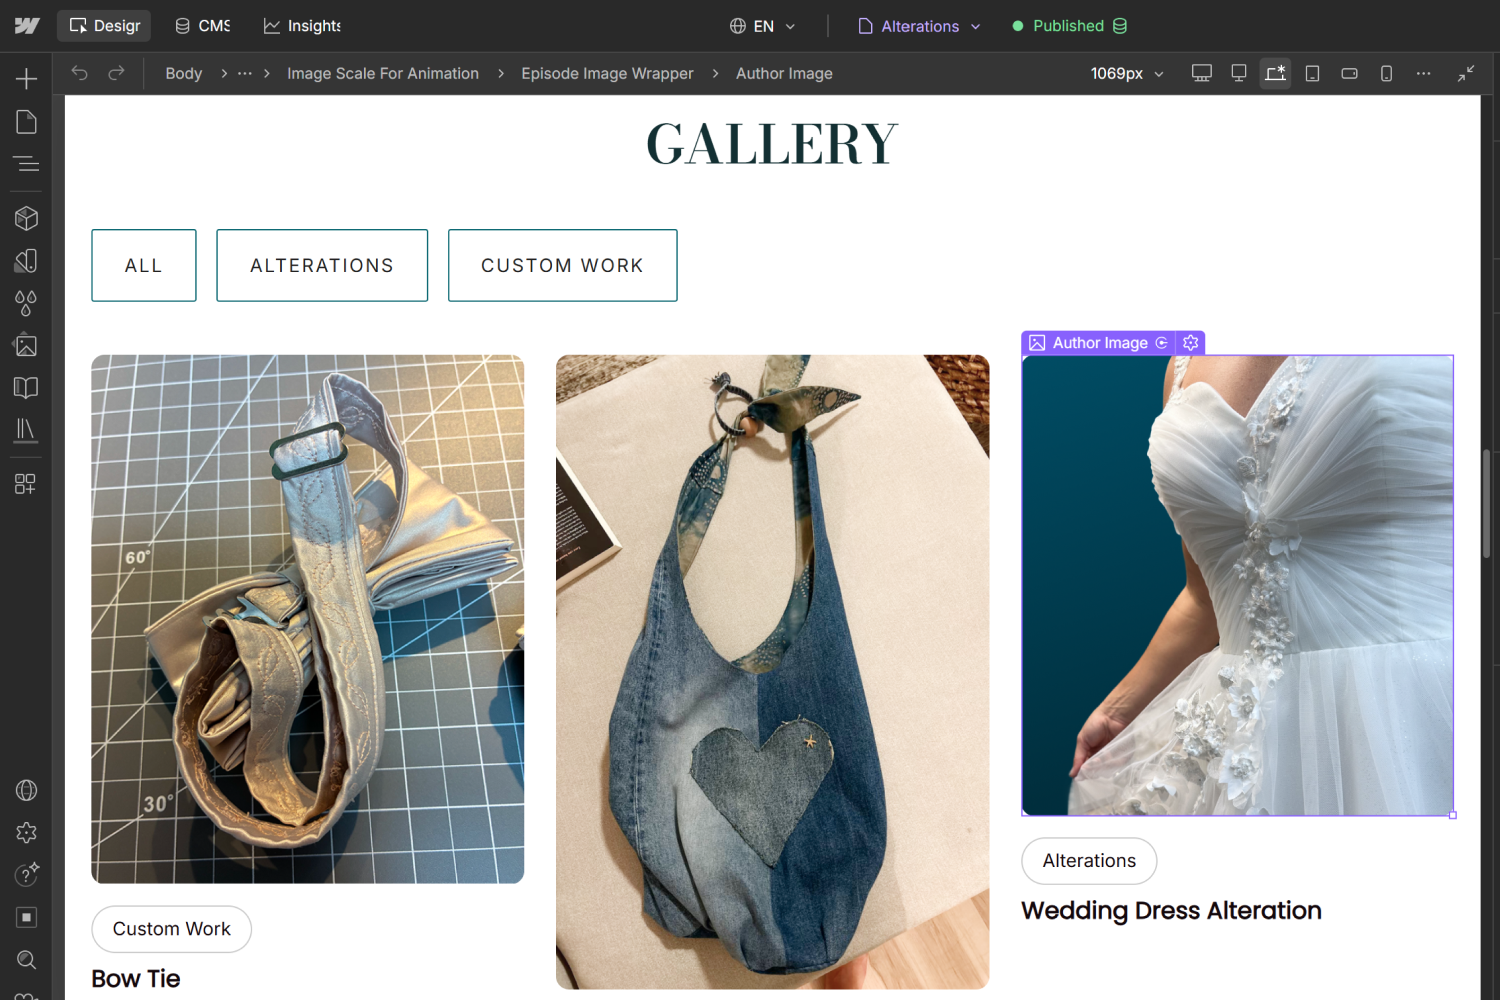Image resolution: width=1500 pixels, height=1000 pixels.
Task: Click the CUSTOM WORK filter button
Action: (562, 265)
